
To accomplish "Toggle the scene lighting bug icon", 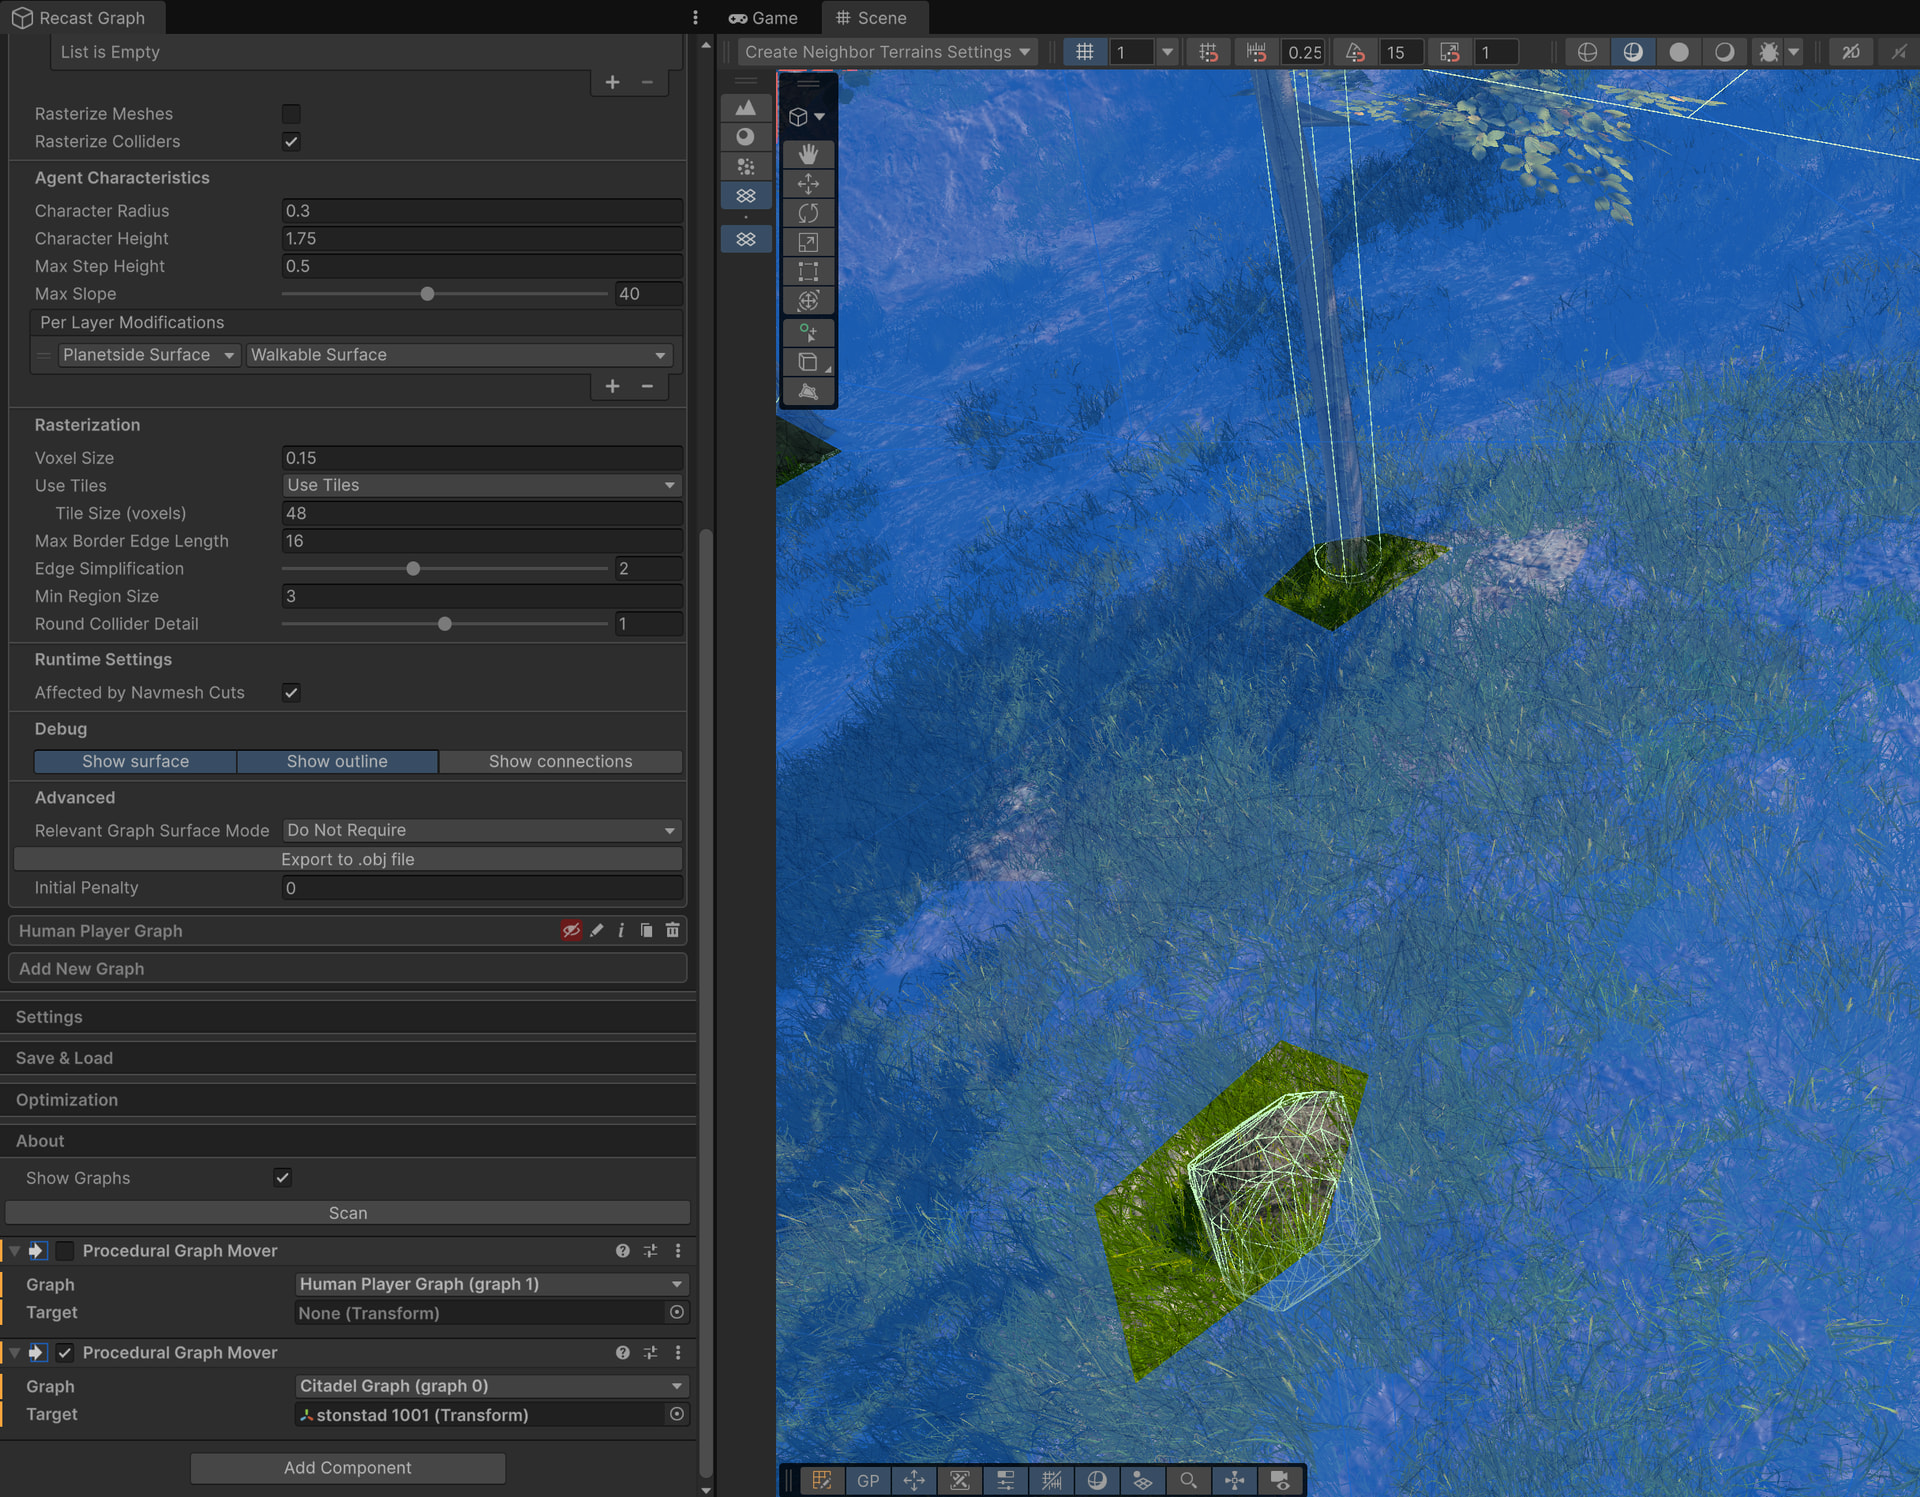I will click(1769, 52).
